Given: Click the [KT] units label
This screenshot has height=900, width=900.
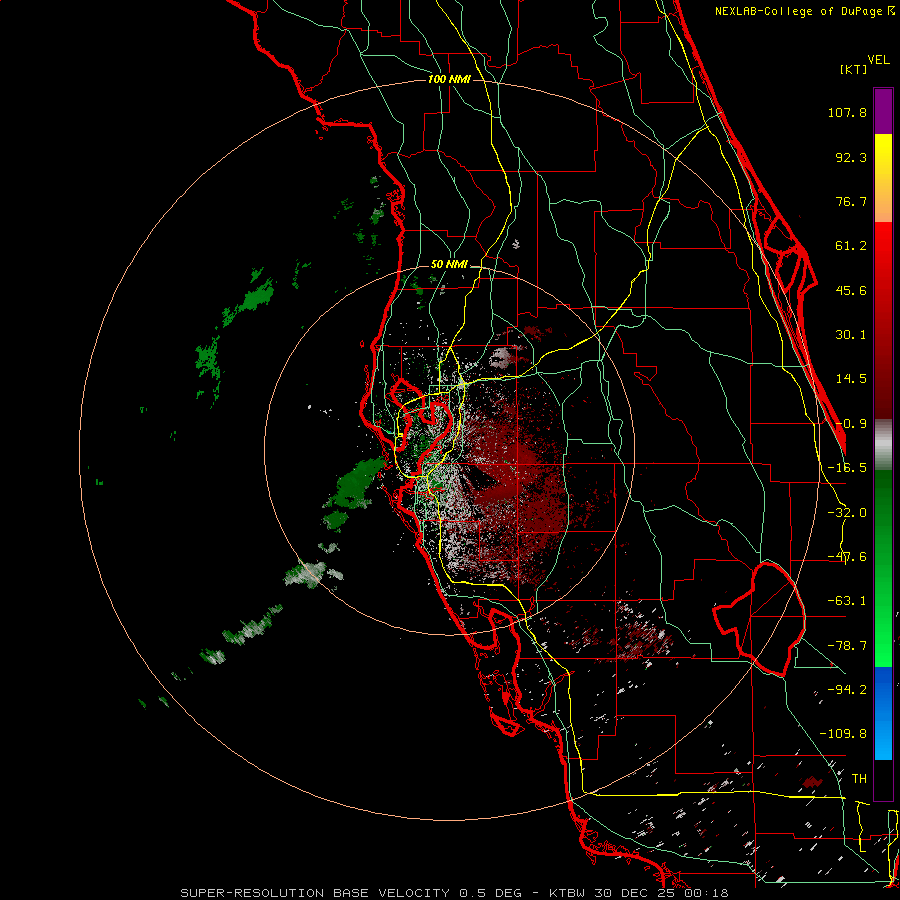Looking at the screenshot, I should (x=854, y=69).
